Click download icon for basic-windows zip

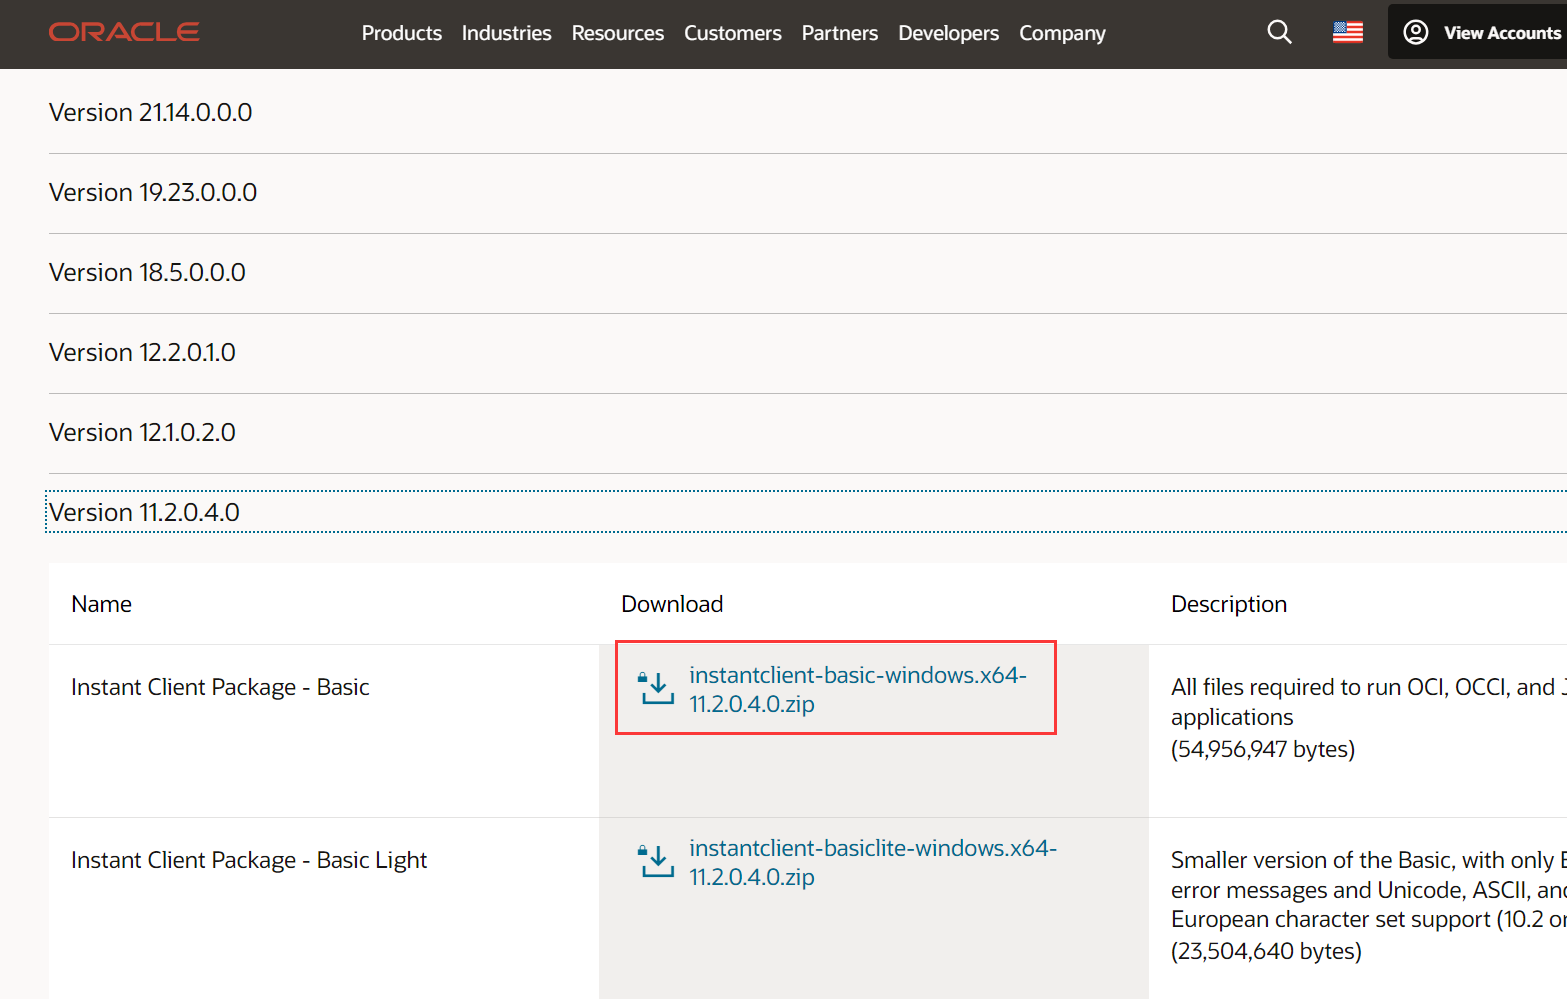[x=656, y=688]
